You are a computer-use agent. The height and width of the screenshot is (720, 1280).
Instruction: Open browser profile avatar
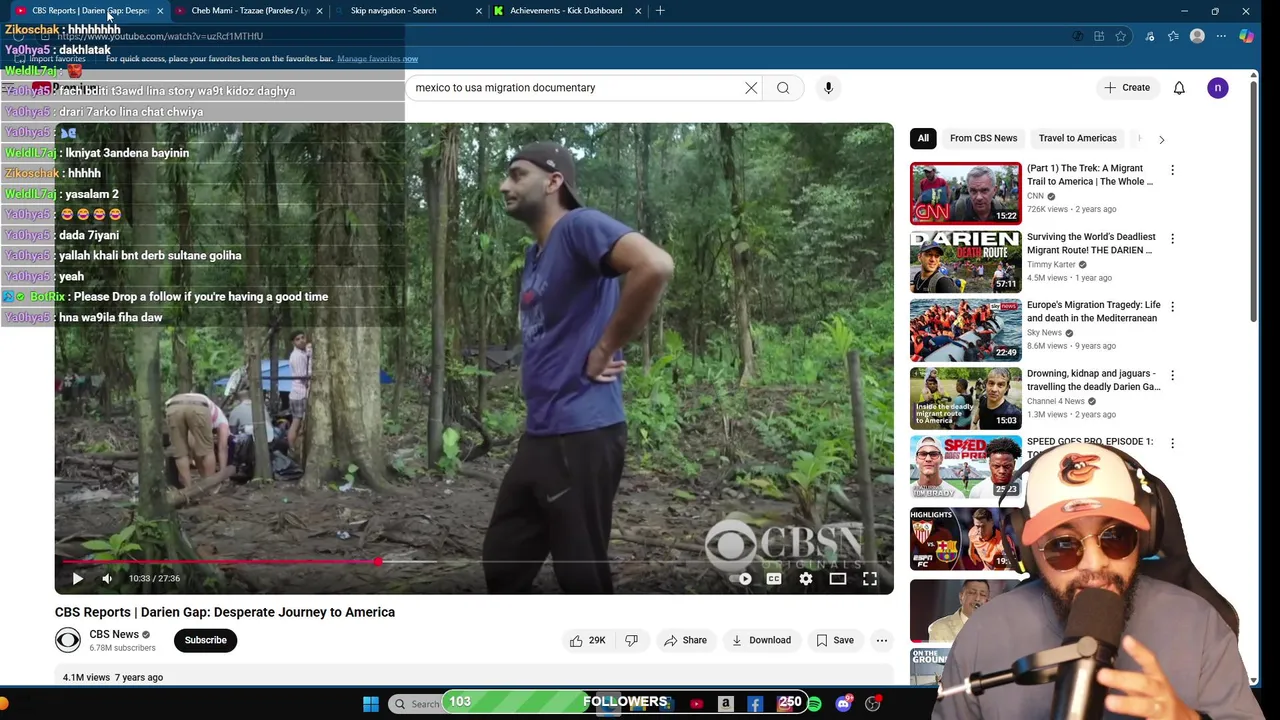[x=1197, y=36]
